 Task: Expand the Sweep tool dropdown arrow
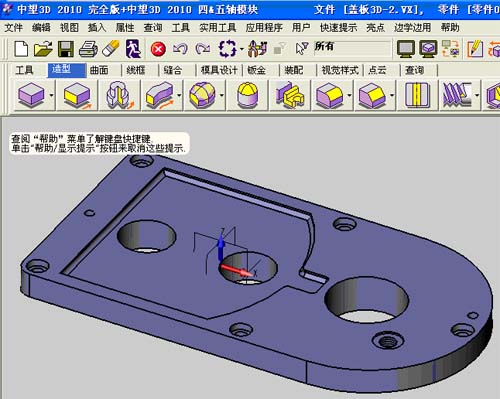(179, 96)
